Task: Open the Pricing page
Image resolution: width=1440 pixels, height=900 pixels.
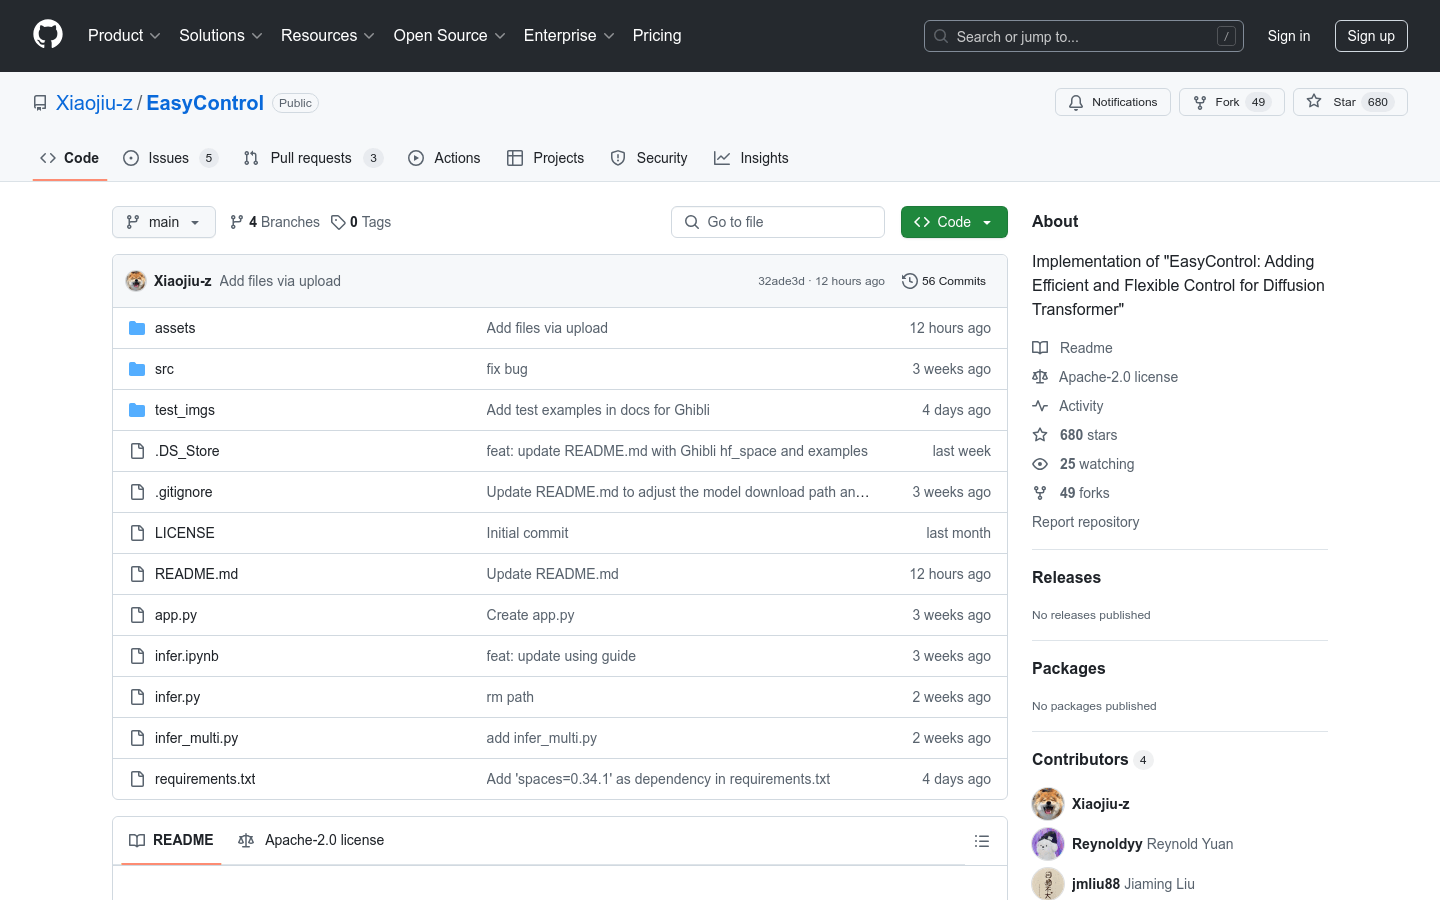Action: [657, 35]
